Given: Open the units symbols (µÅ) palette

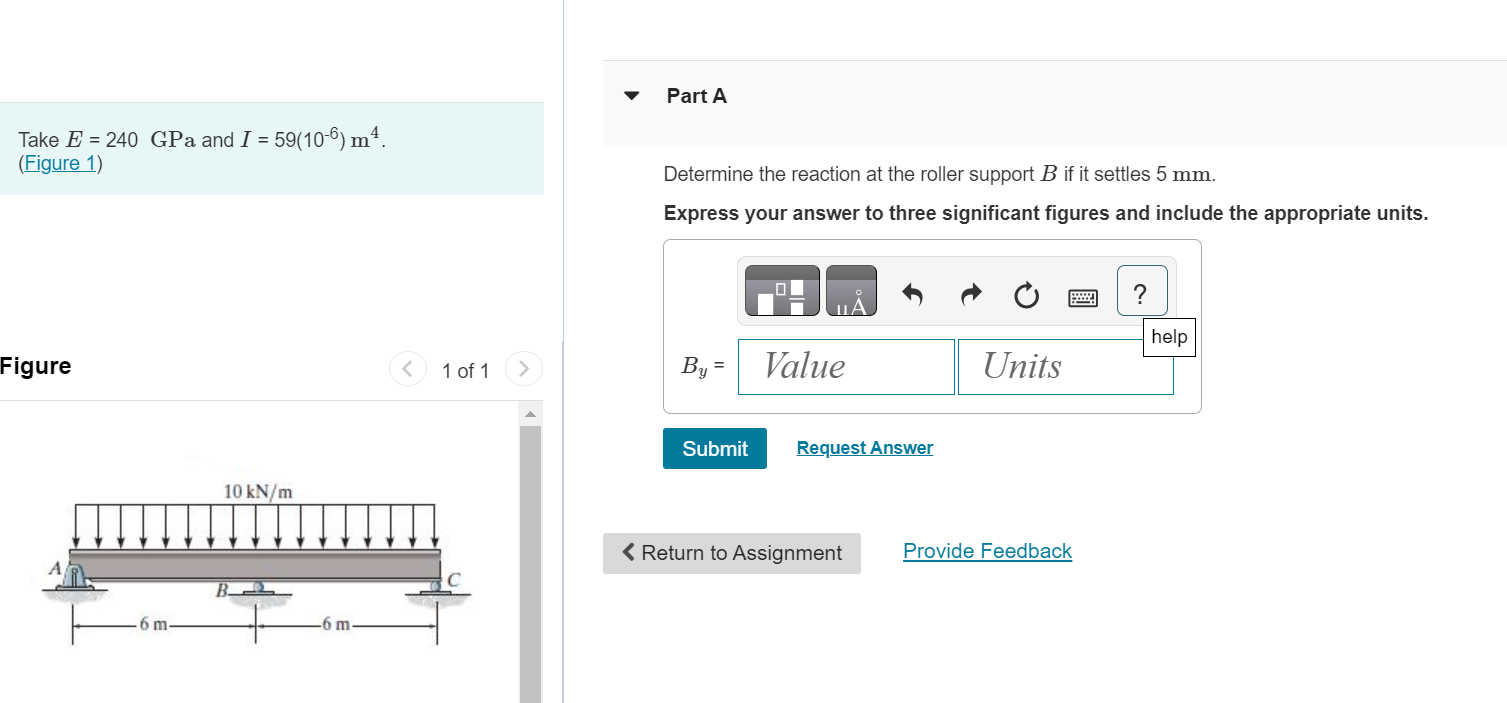Looking at the screenshot, I should point(852,290).
